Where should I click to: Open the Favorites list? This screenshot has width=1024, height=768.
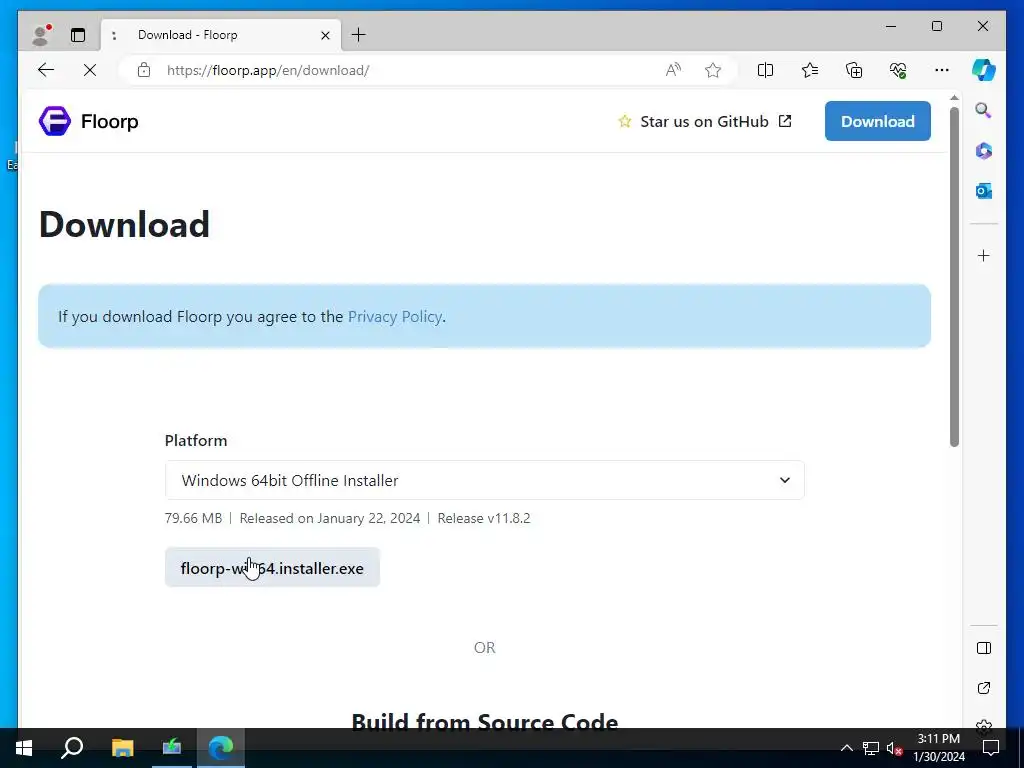click(x=810, y=70)
